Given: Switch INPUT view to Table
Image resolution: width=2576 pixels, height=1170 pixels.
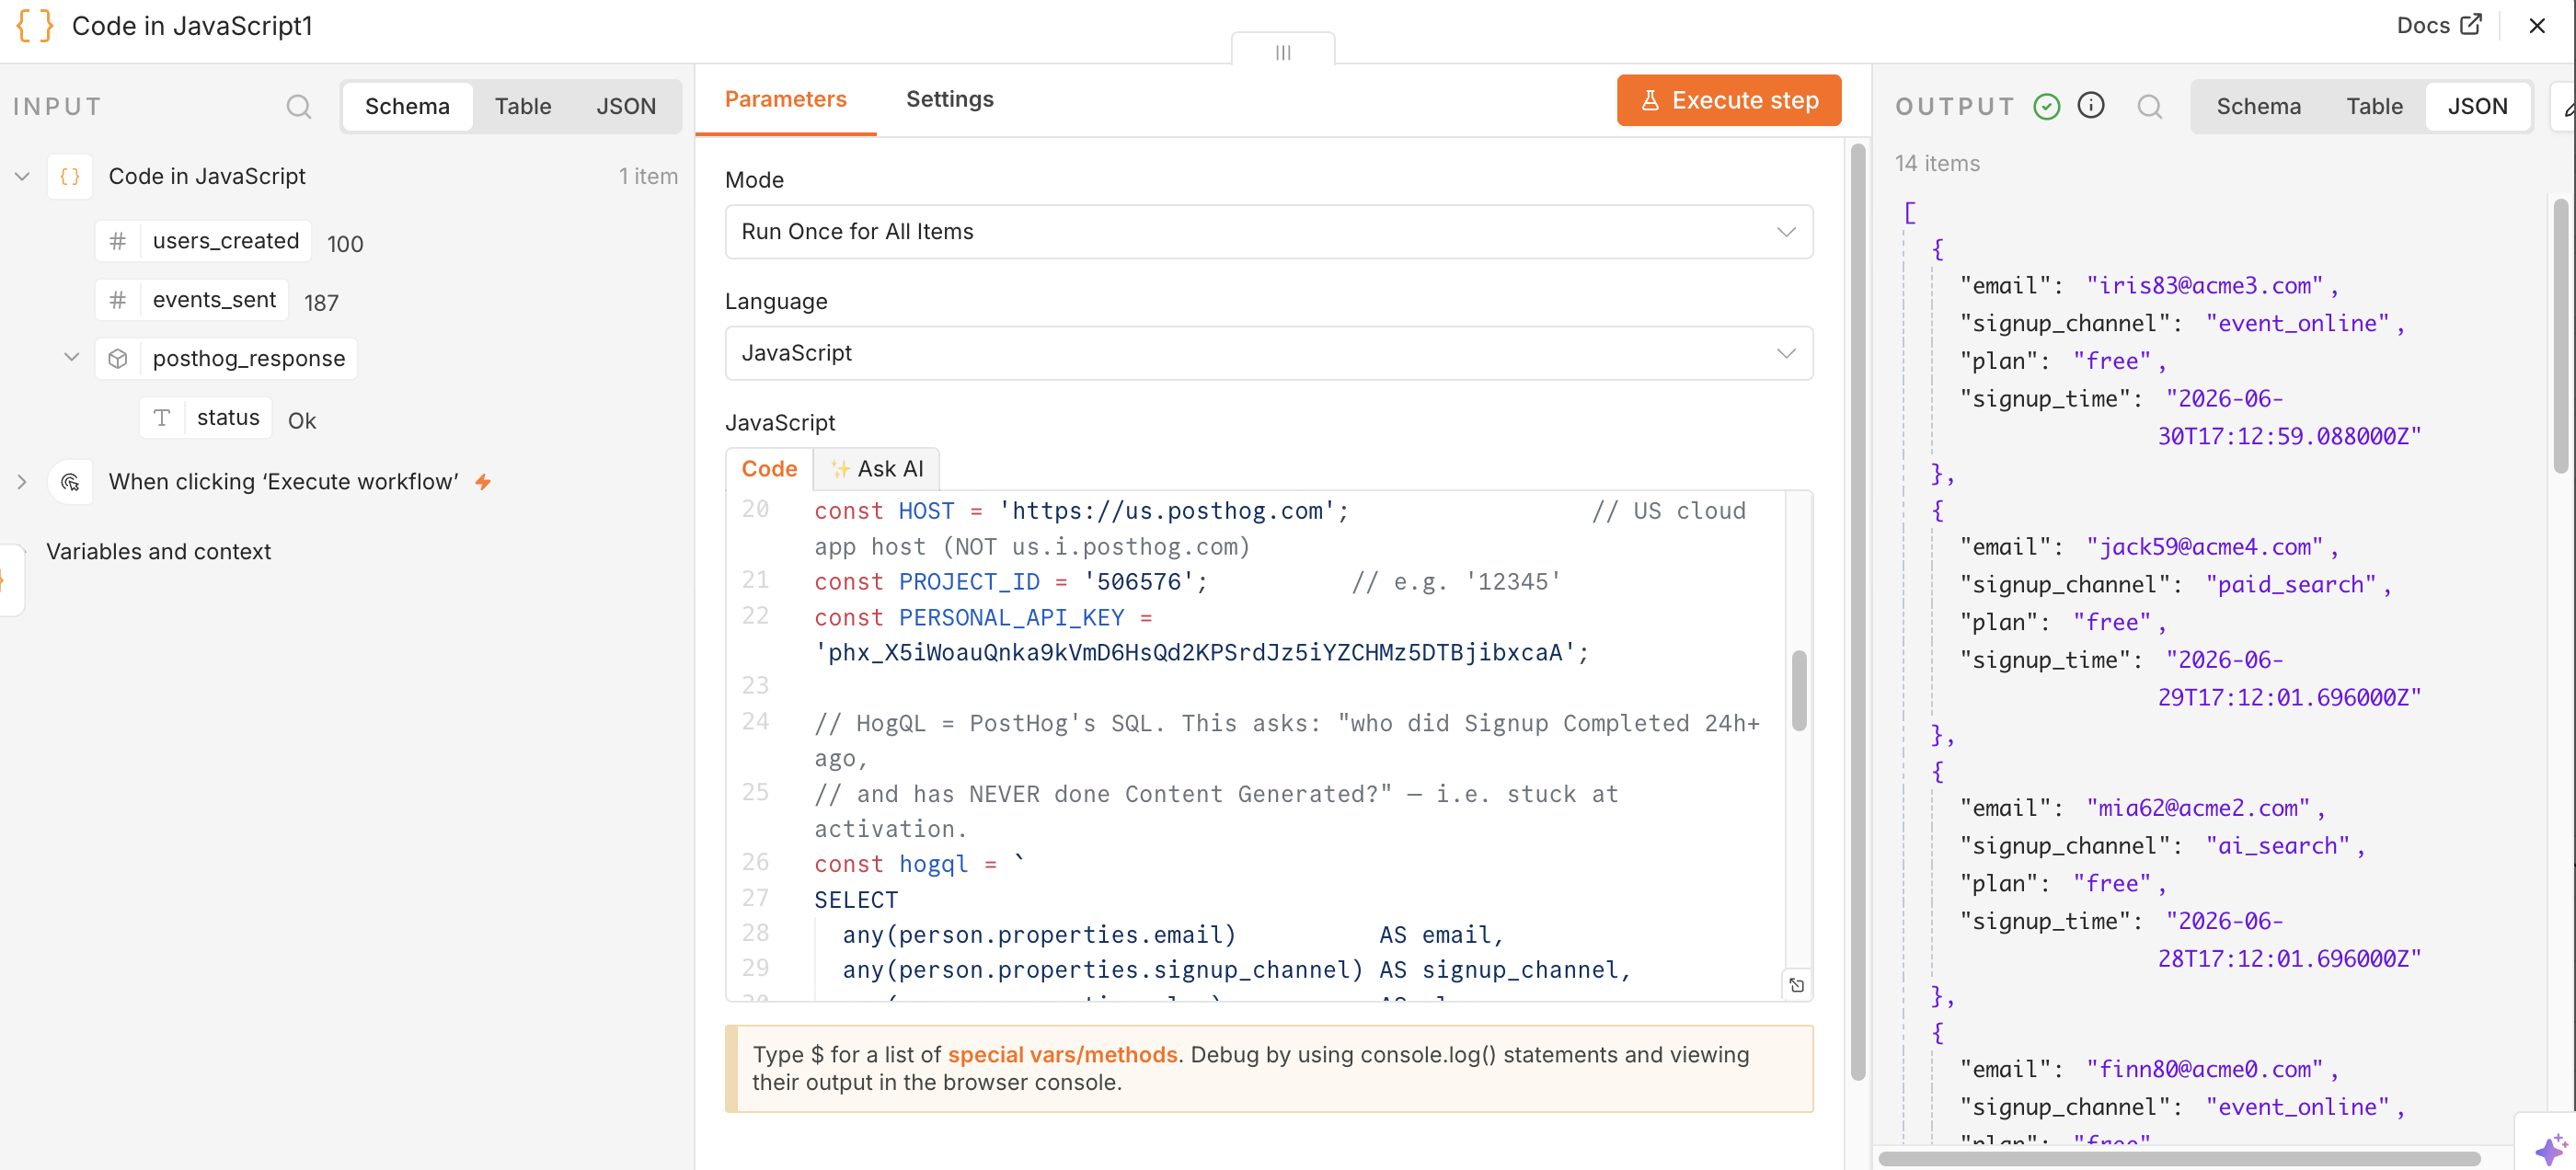Looking at the screenshot, I should 523,106.
